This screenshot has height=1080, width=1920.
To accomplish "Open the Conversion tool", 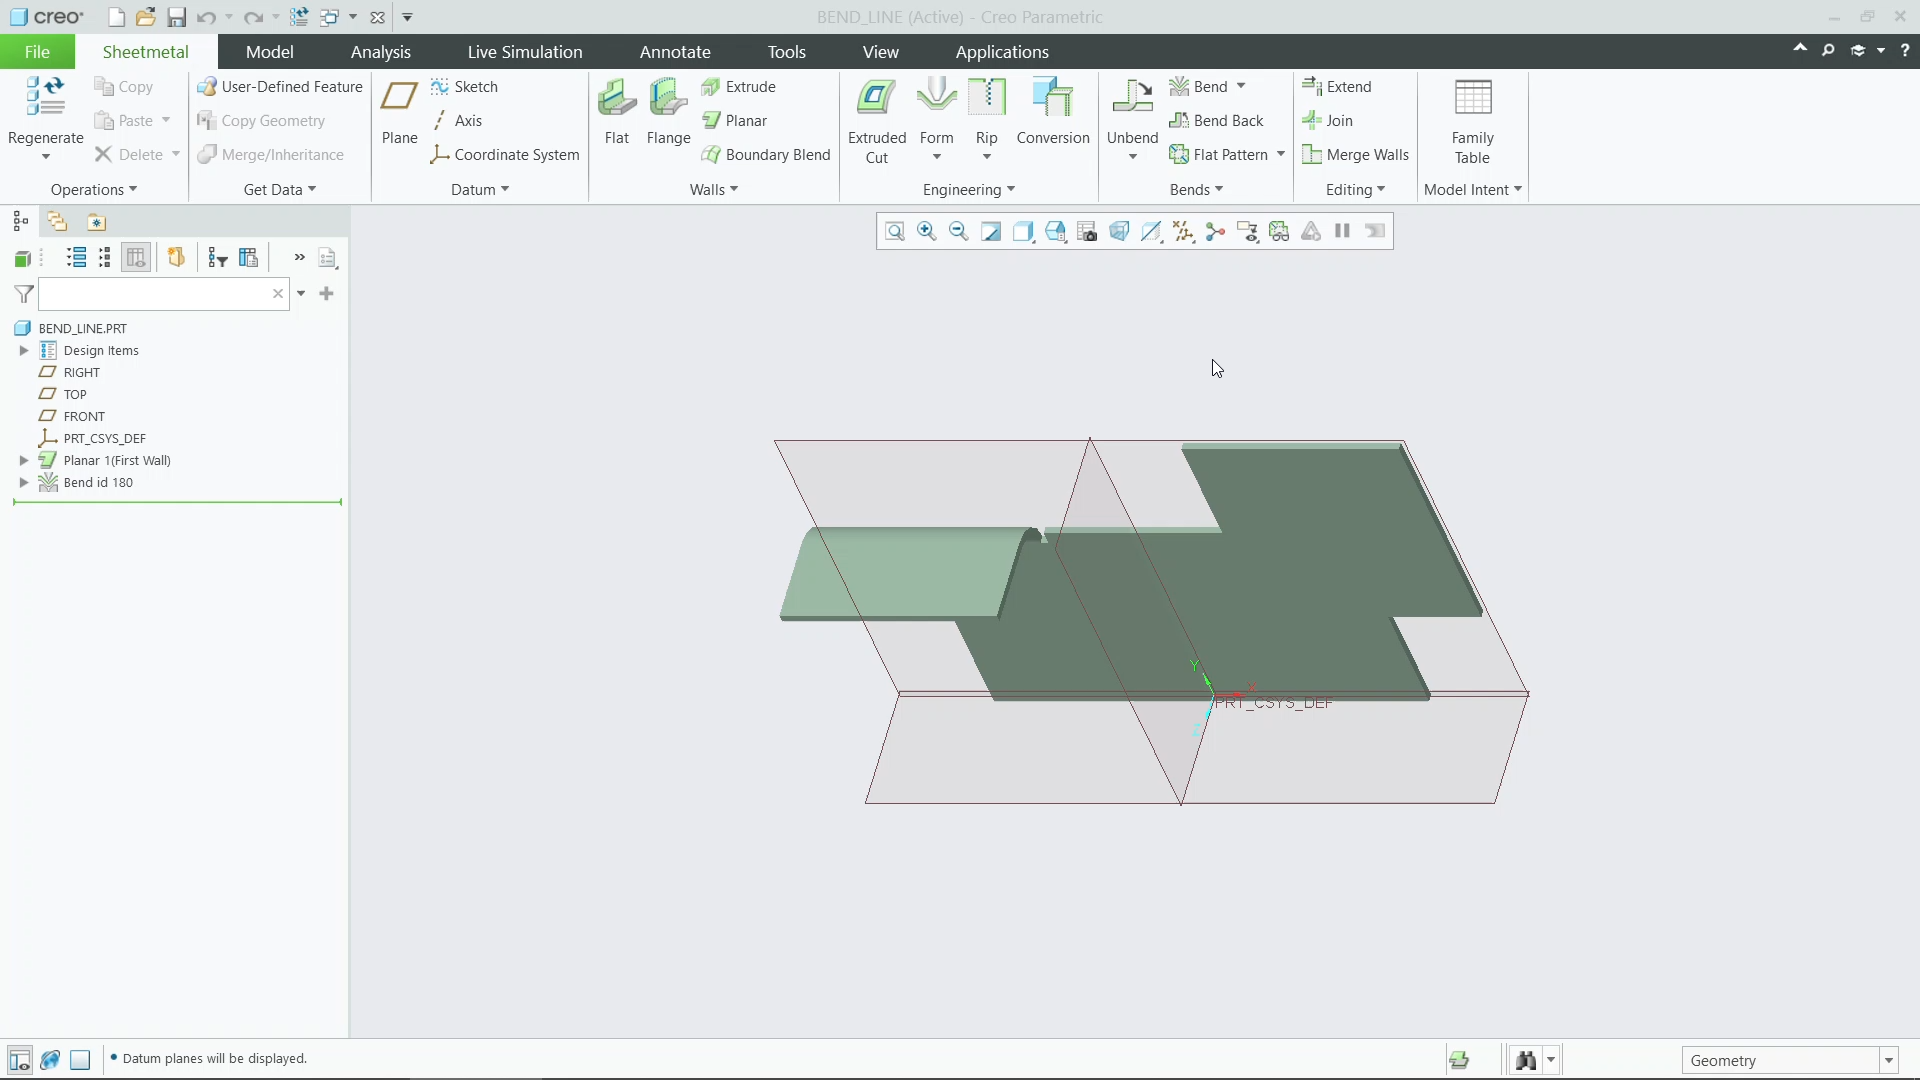I will pos(1052,110).
